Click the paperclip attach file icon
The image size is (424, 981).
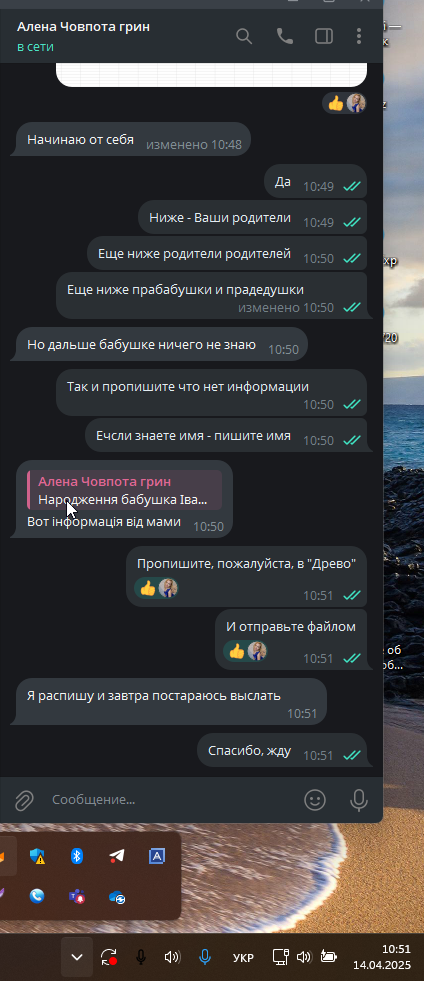(x=24, y=800)
